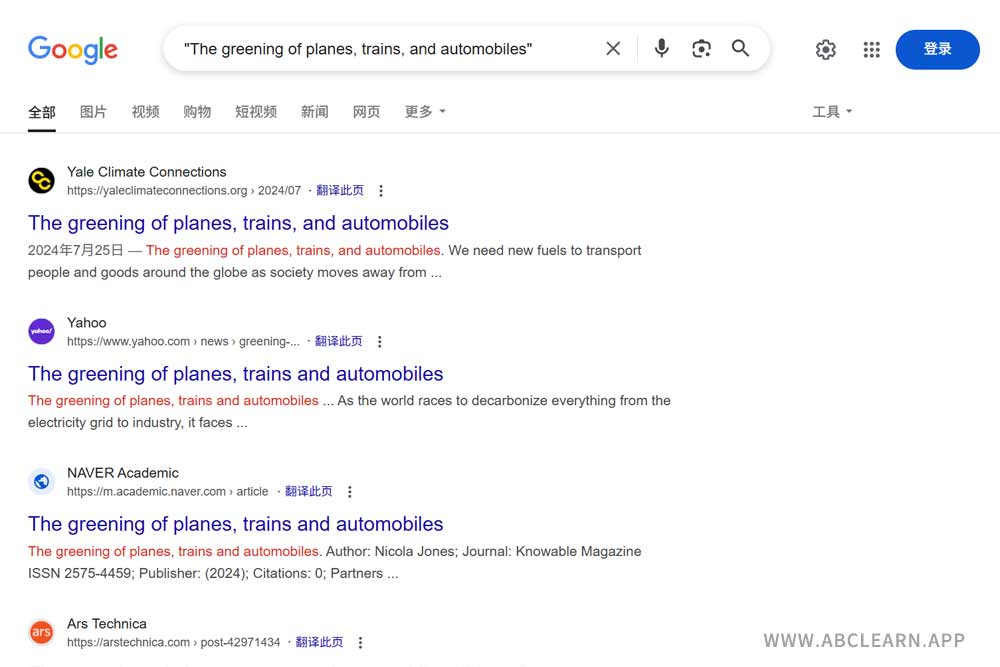Clear the search box with X icon
Screen dimensions: 1000x667
tap(613, 48)
